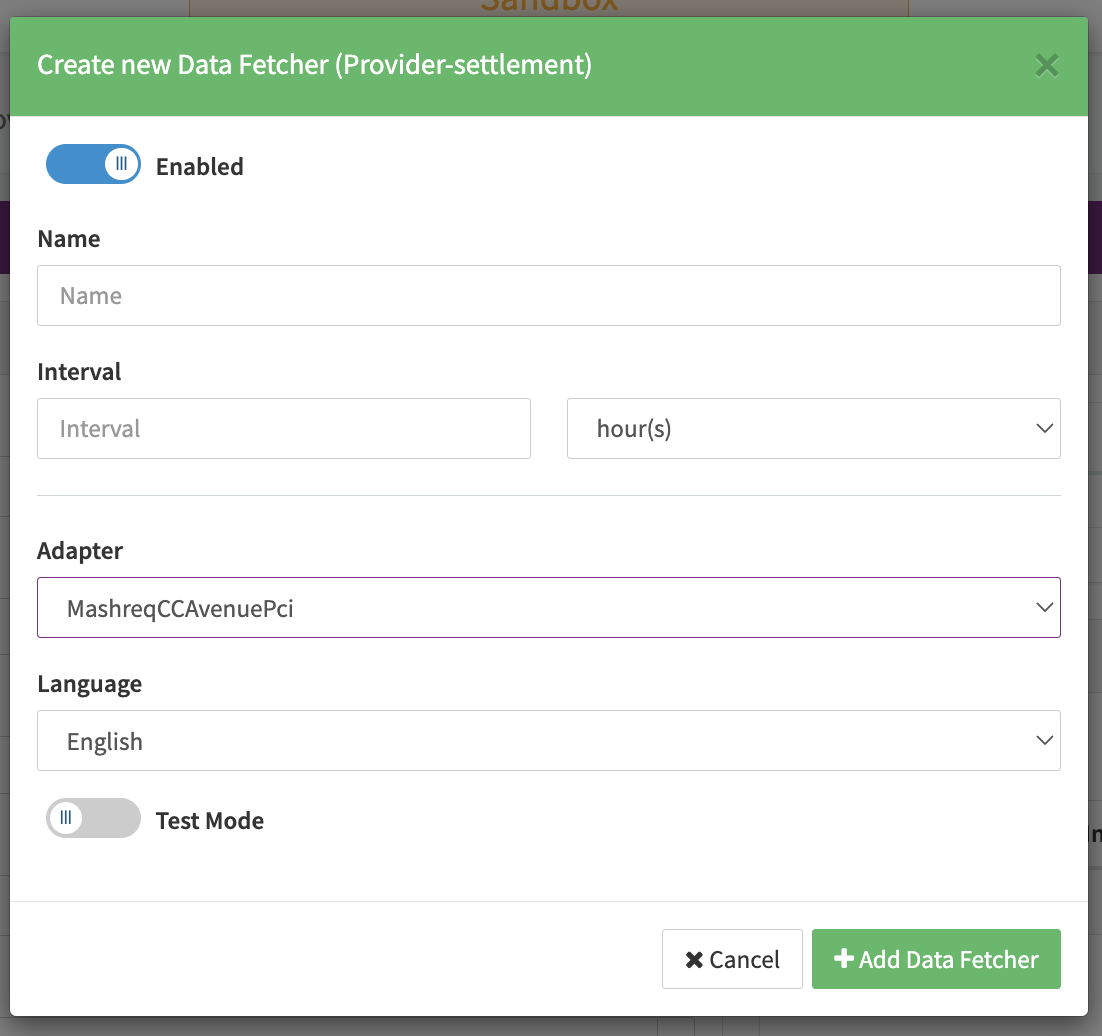Click the chevron arrow of Language field

pyautogui.click(x=1044, y=741)
